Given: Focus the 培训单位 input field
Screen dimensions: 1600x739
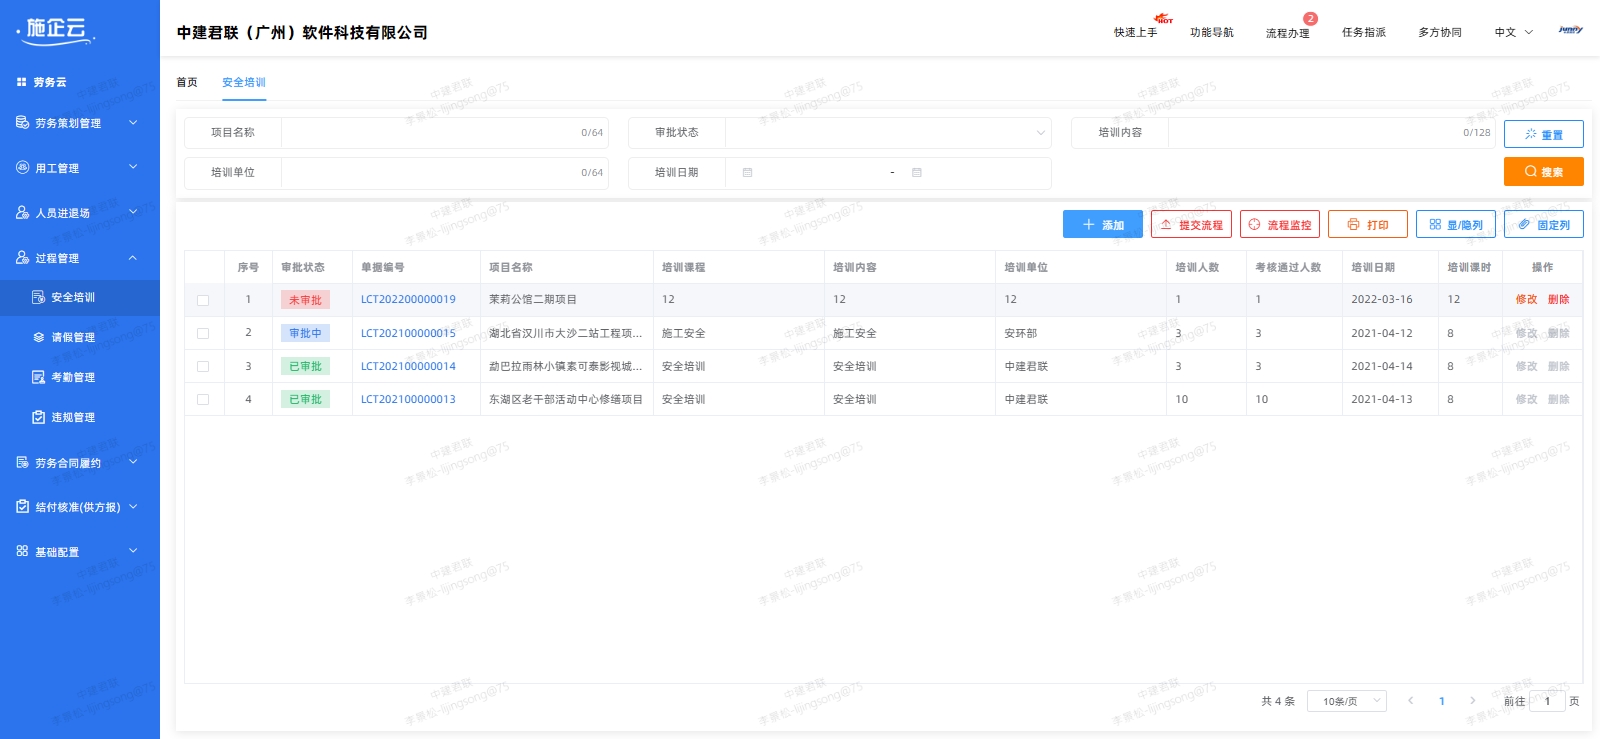Looking at the screenshot, I should (444, 172).
